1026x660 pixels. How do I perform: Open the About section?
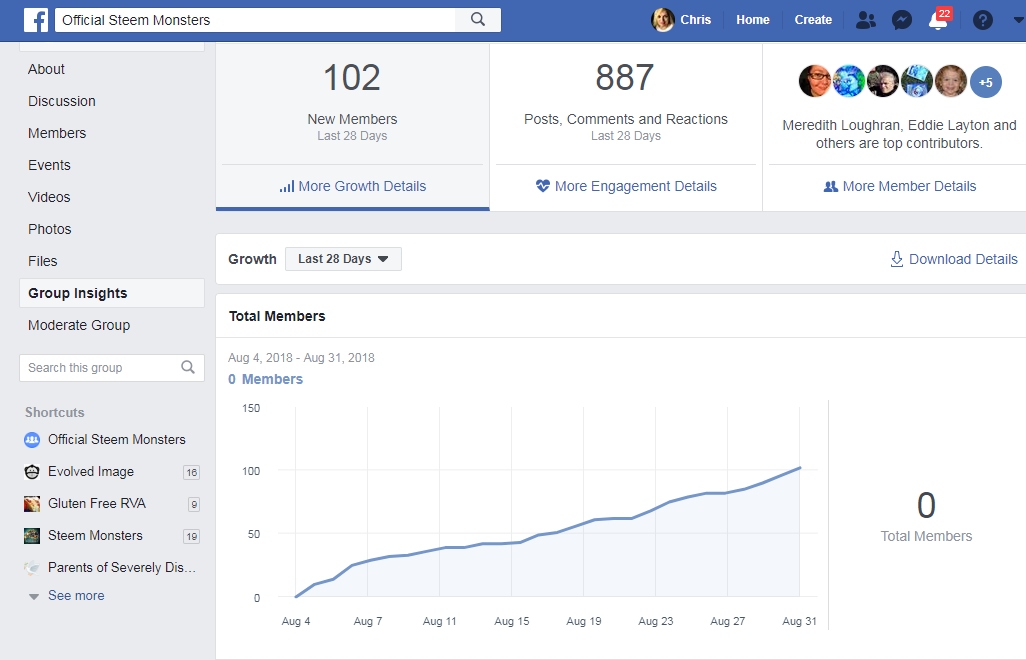(46, 69)
